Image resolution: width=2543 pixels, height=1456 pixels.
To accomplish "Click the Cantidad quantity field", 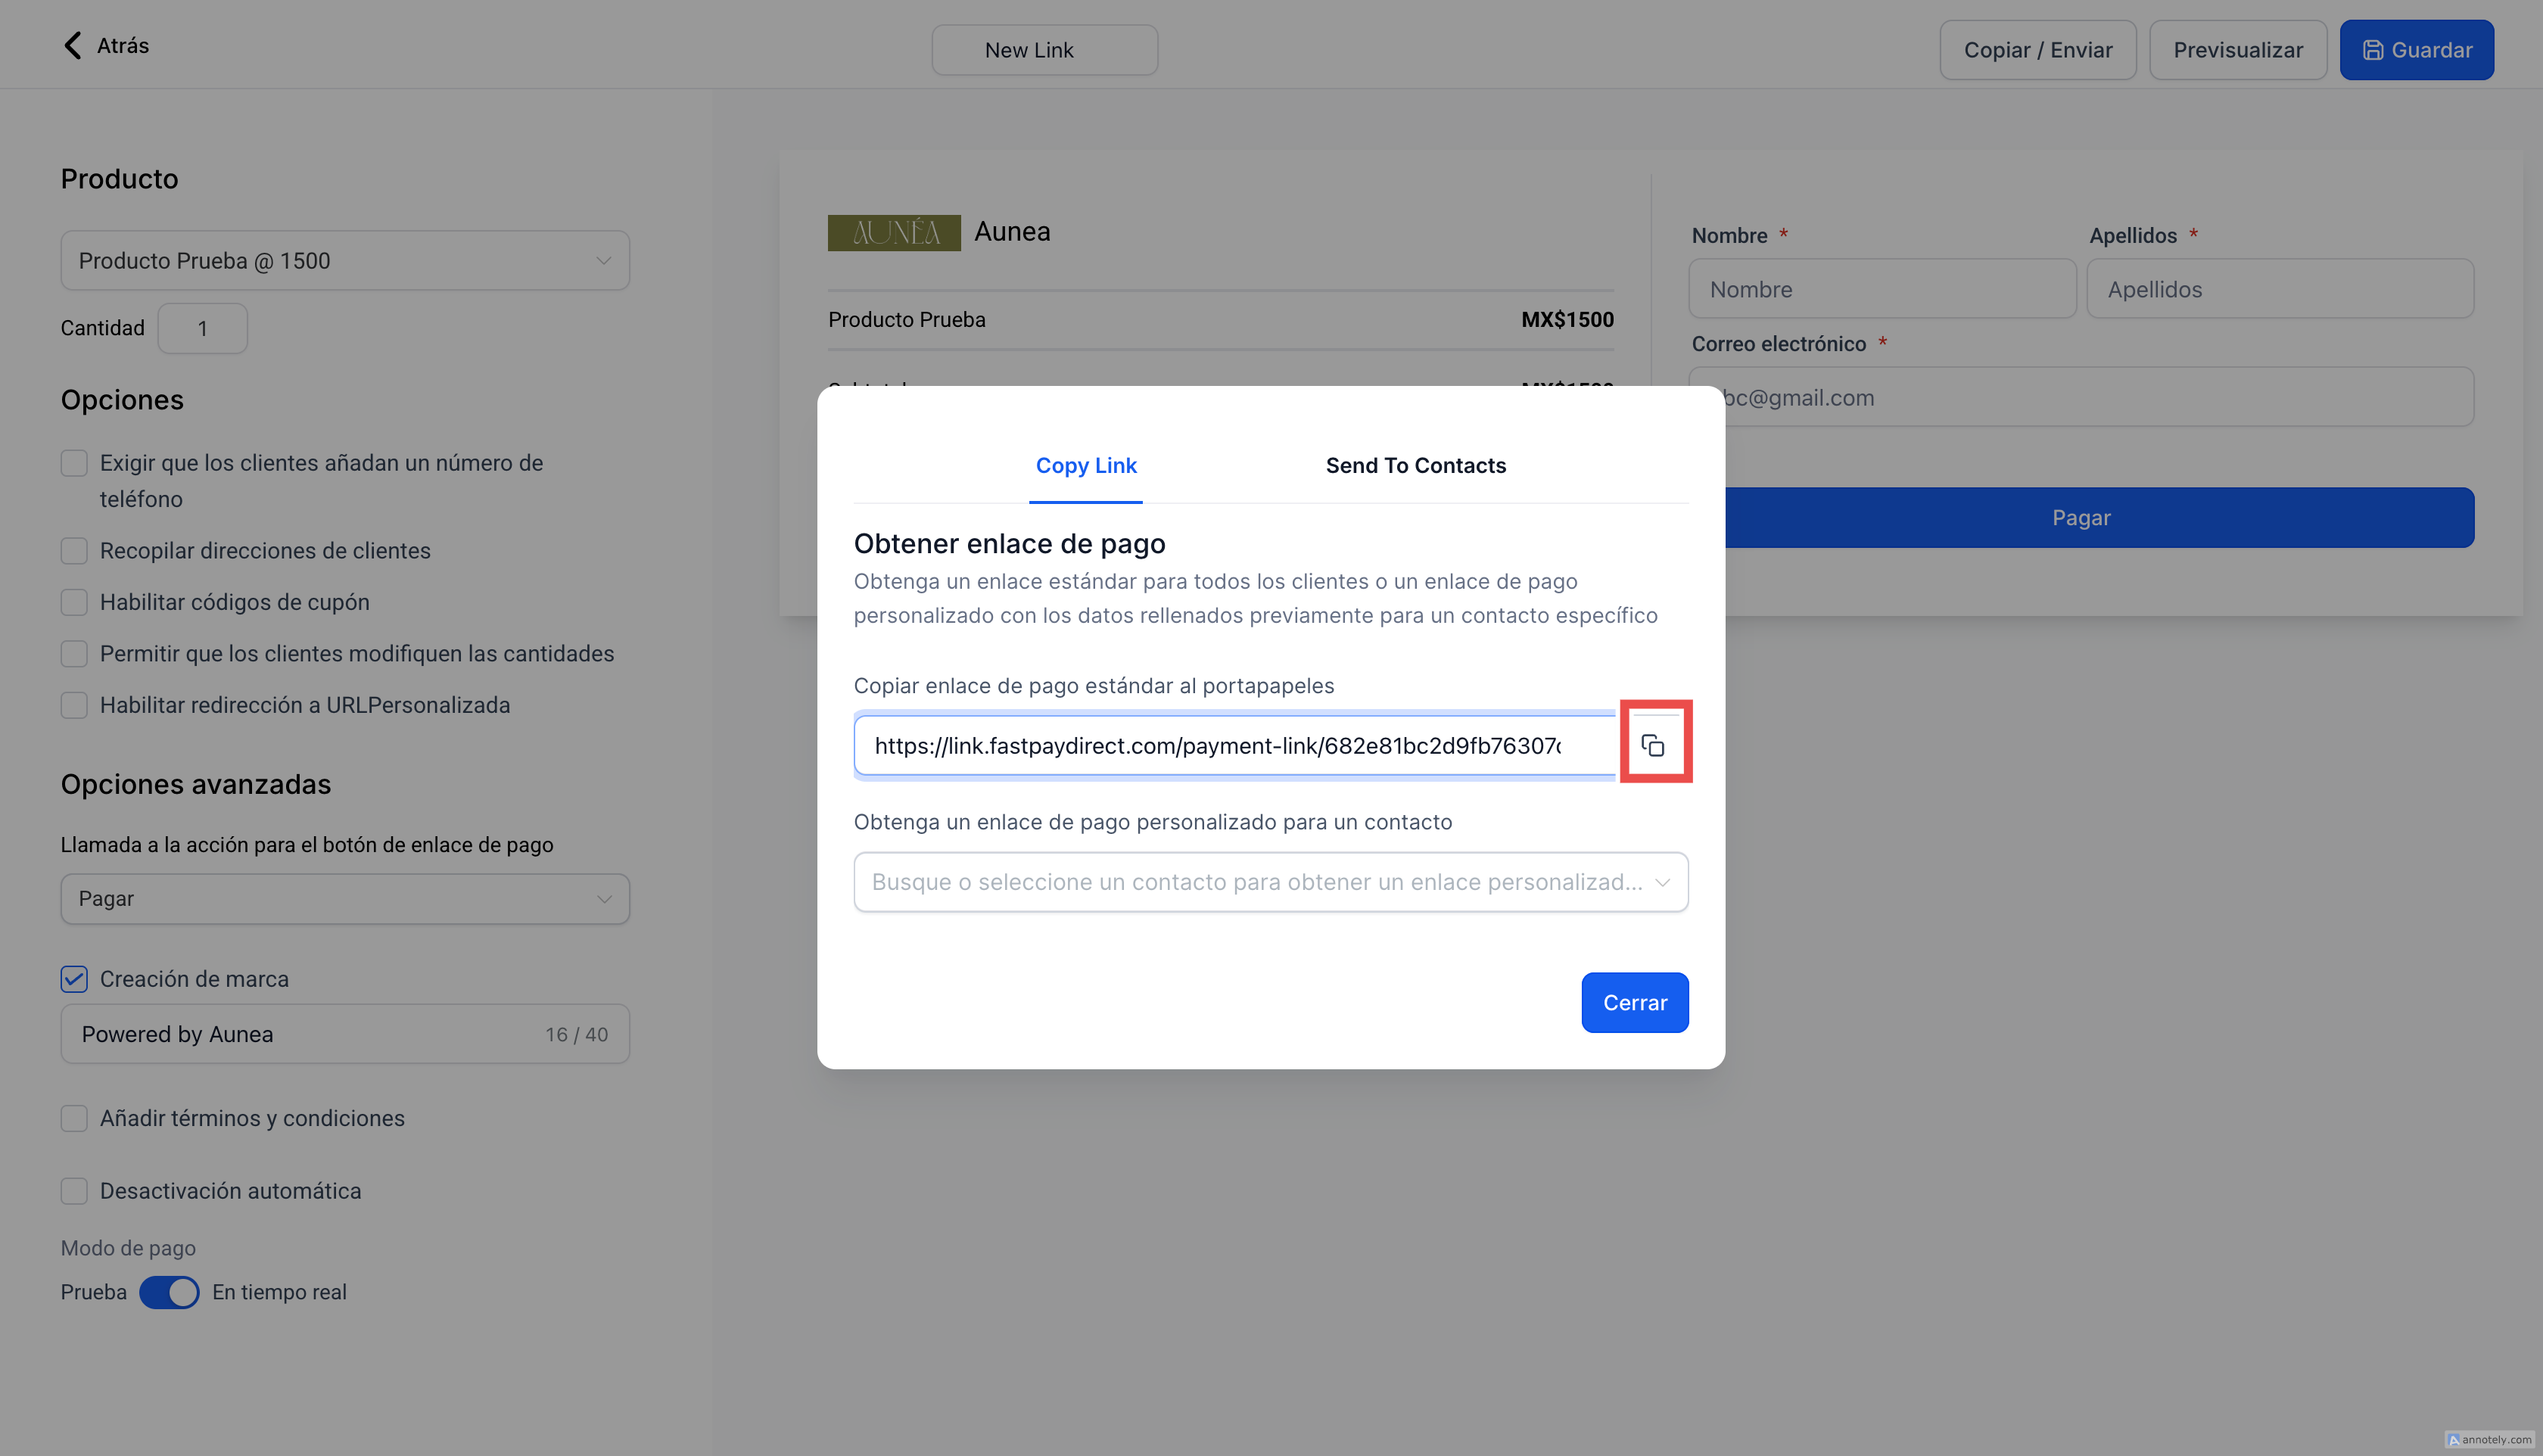I will coord(202,329).
